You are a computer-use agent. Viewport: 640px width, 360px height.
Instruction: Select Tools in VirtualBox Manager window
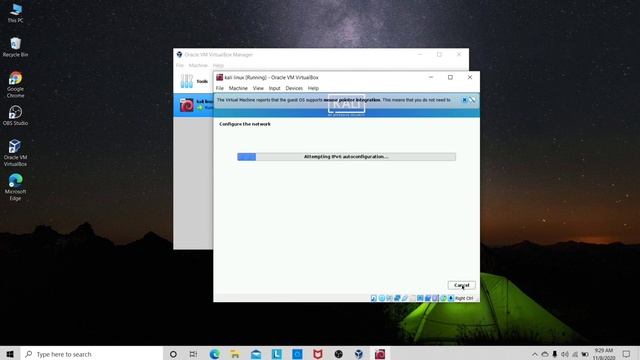(194, 81)
